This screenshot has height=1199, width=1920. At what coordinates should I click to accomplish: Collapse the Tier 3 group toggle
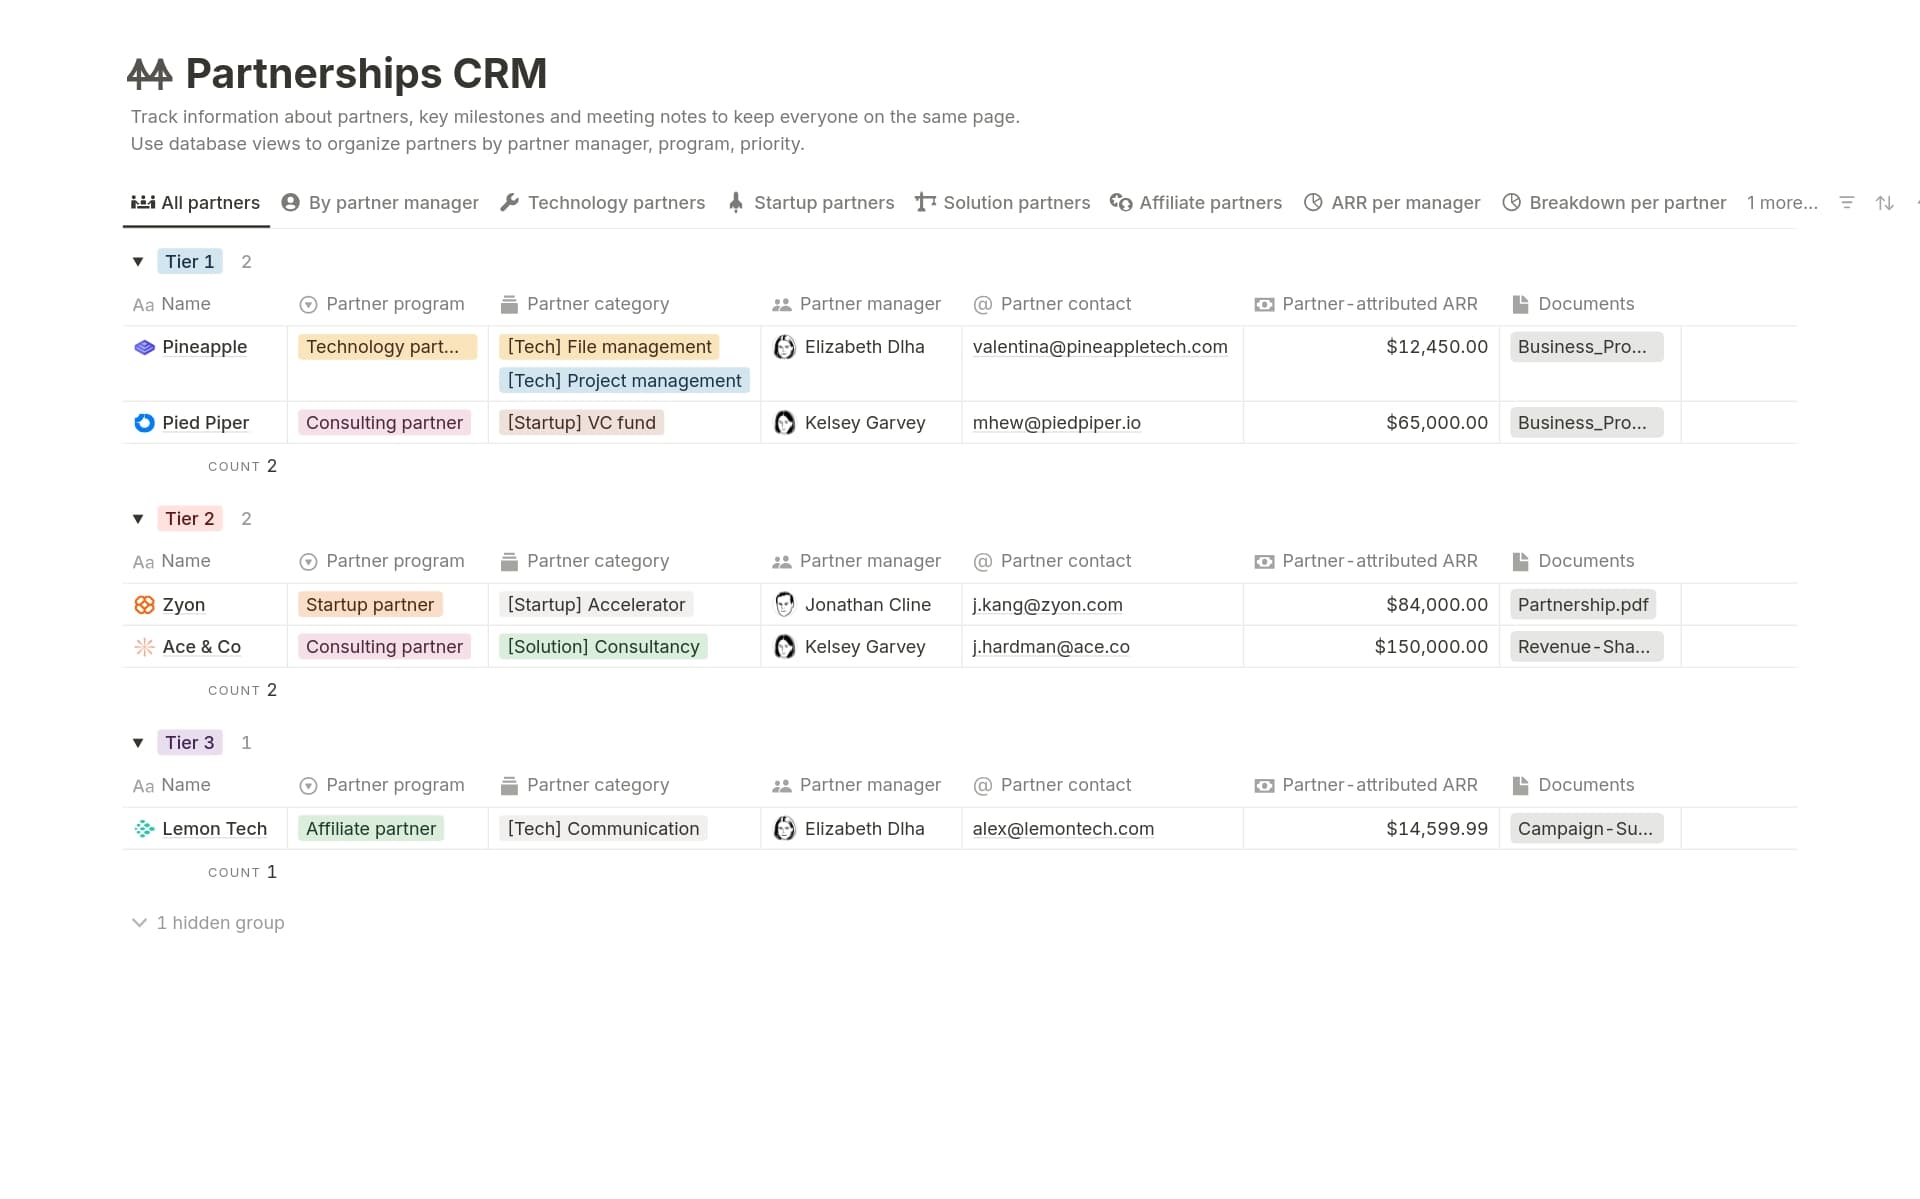pos(138,743)
